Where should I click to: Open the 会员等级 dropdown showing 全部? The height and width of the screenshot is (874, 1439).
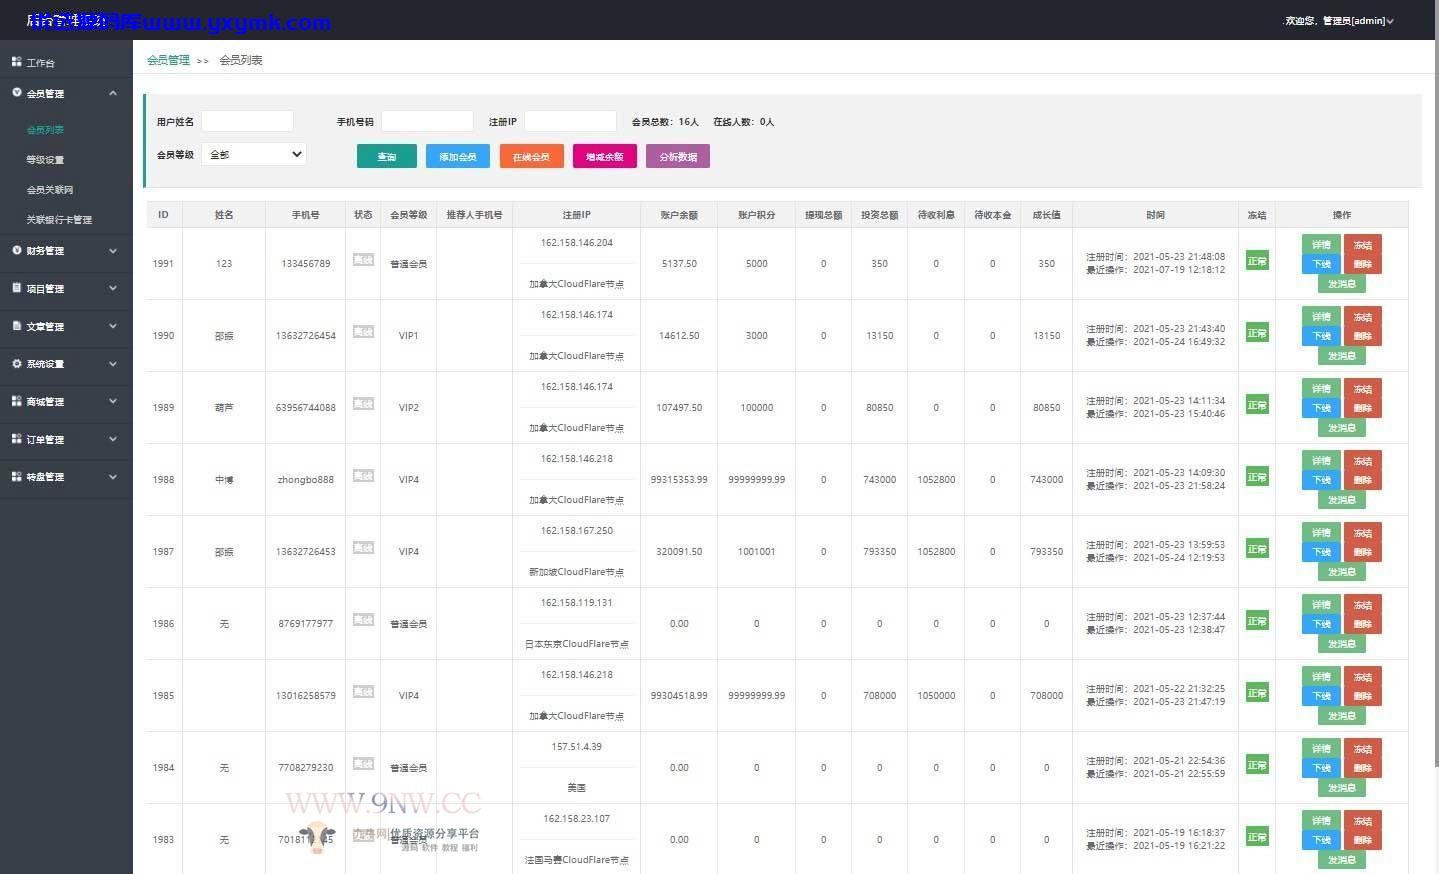click(254, 154)
